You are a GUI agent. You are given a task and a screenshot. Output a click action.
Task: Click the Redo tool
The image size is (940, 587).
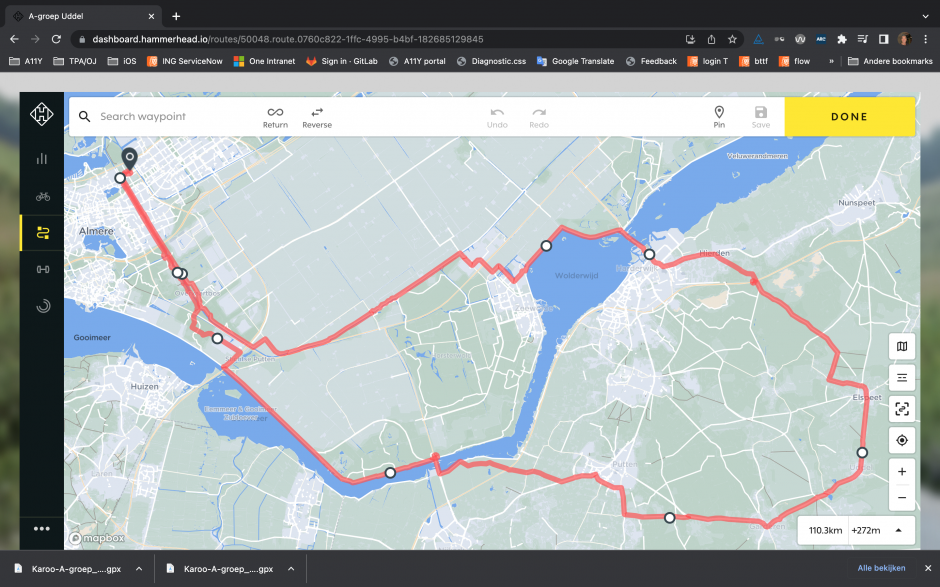pyautogui.click(x=538, y=118)
